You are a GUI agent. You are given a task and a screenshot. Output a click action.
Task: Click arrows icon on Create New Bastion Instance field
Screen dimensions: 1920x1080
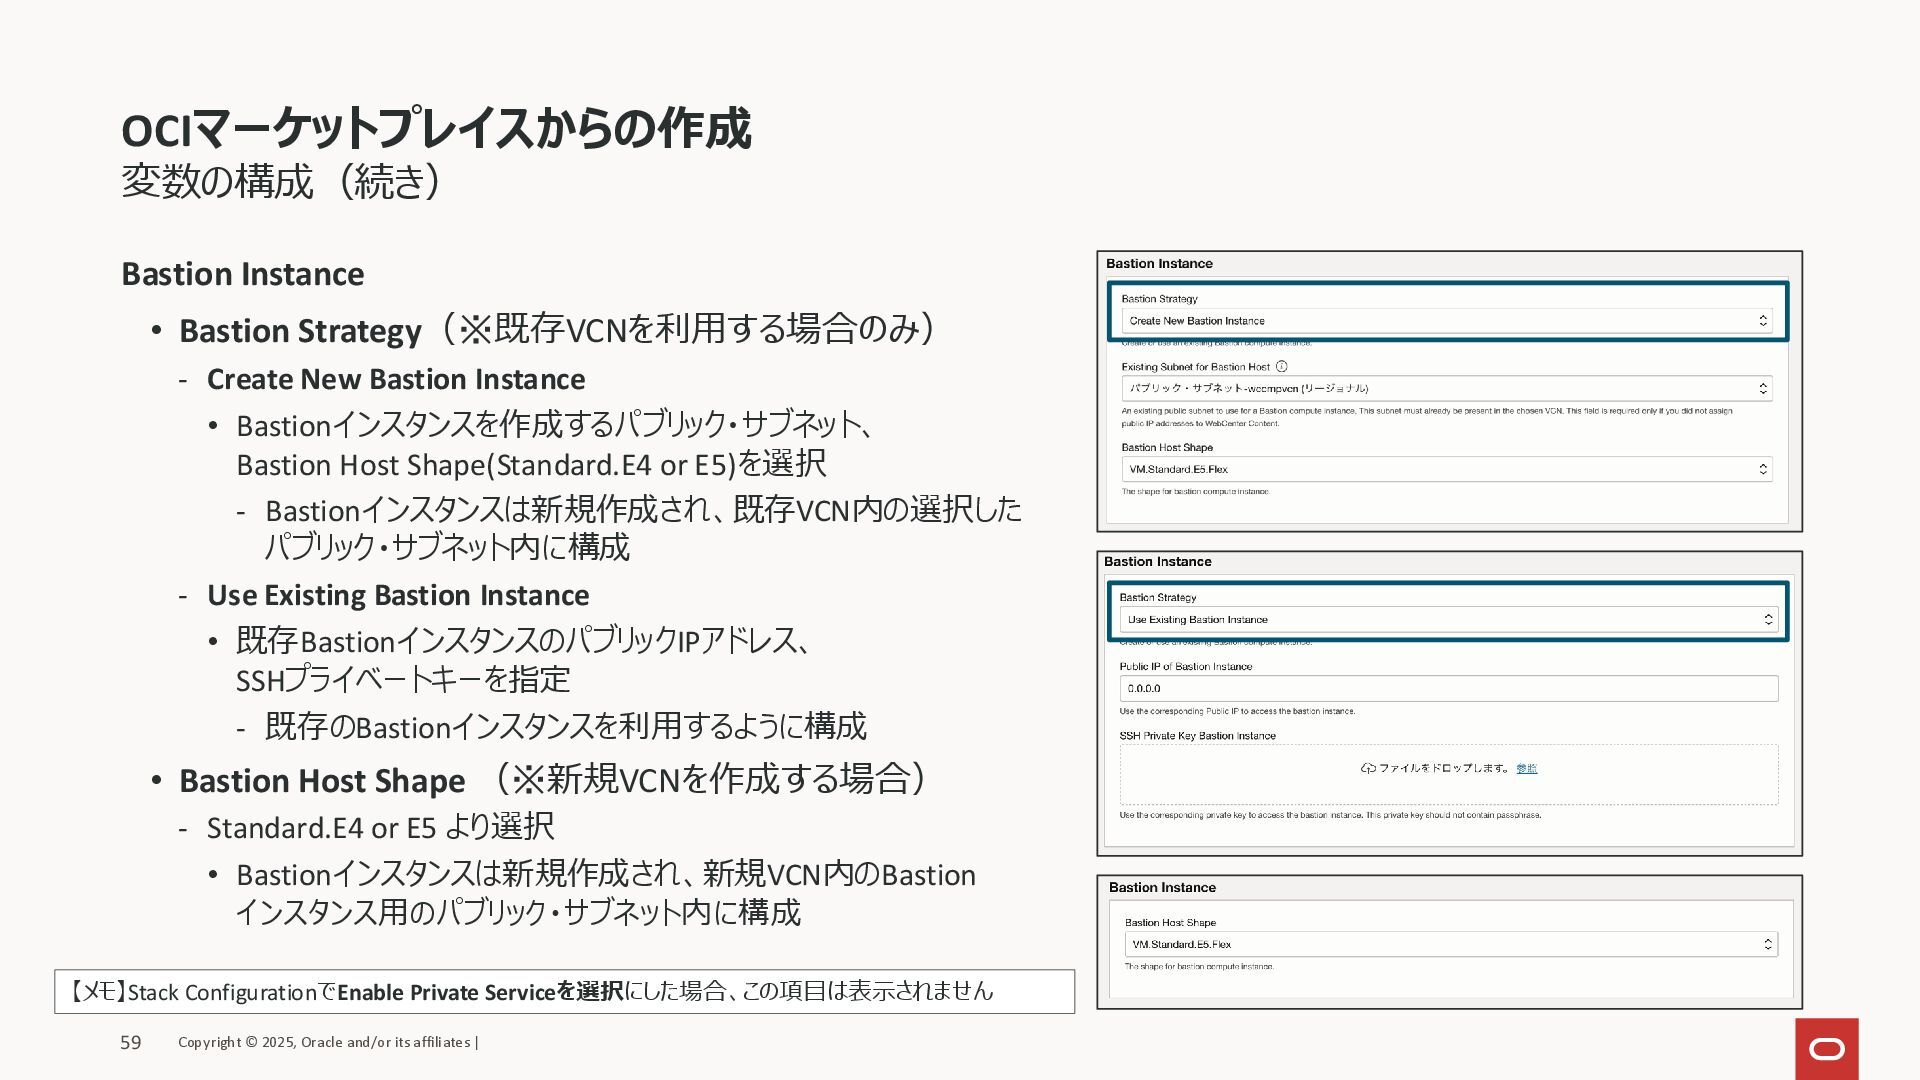pos(1763,321)
